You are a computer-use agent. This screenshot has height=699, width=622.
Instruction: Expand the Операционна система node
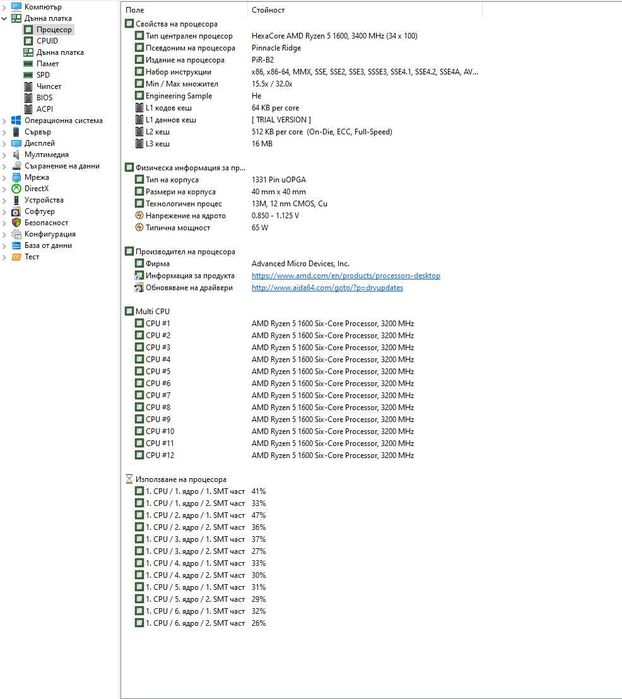coord(4,121)
